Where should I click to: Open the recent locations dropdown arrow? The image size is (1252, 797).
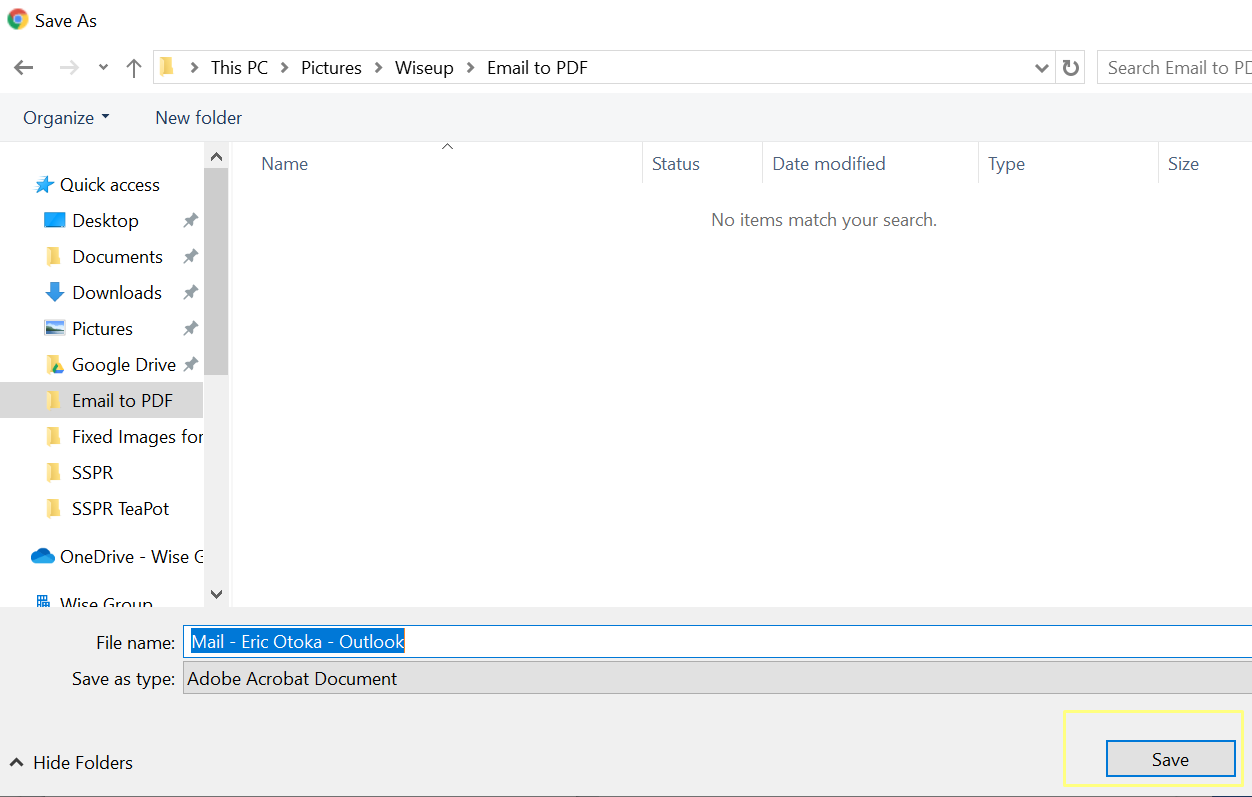pyautogui.click(x=103, y=68)
